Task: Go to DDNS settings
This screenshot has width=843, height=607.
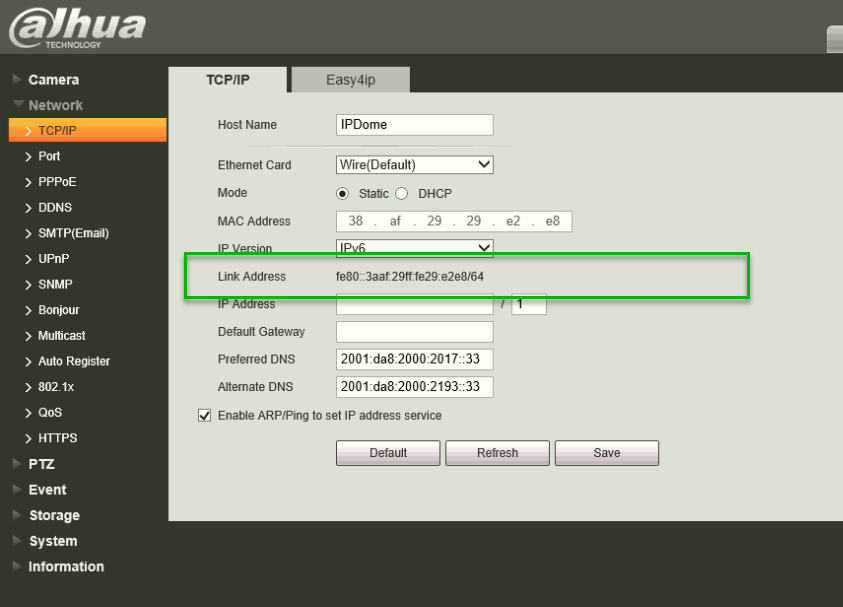Action: click(x=54, y=208)
